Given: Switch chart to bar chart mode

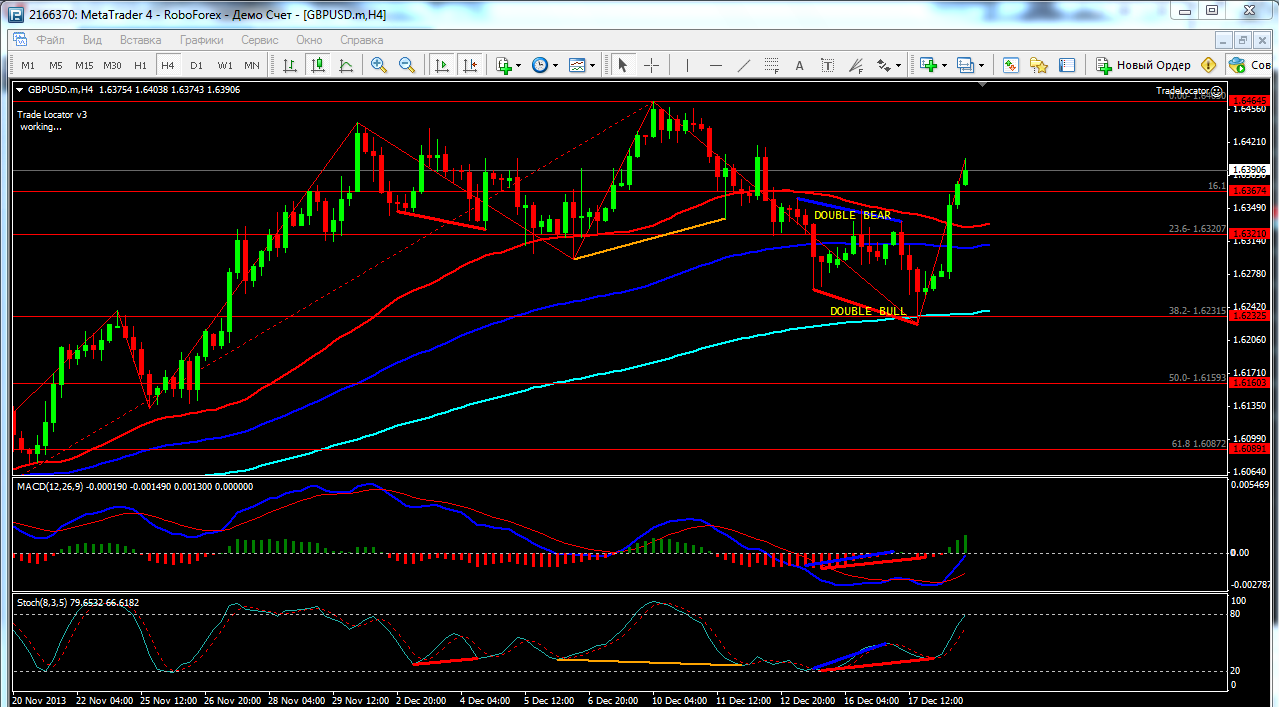Looking at the screenshot, I should click(x=290, y=65).
